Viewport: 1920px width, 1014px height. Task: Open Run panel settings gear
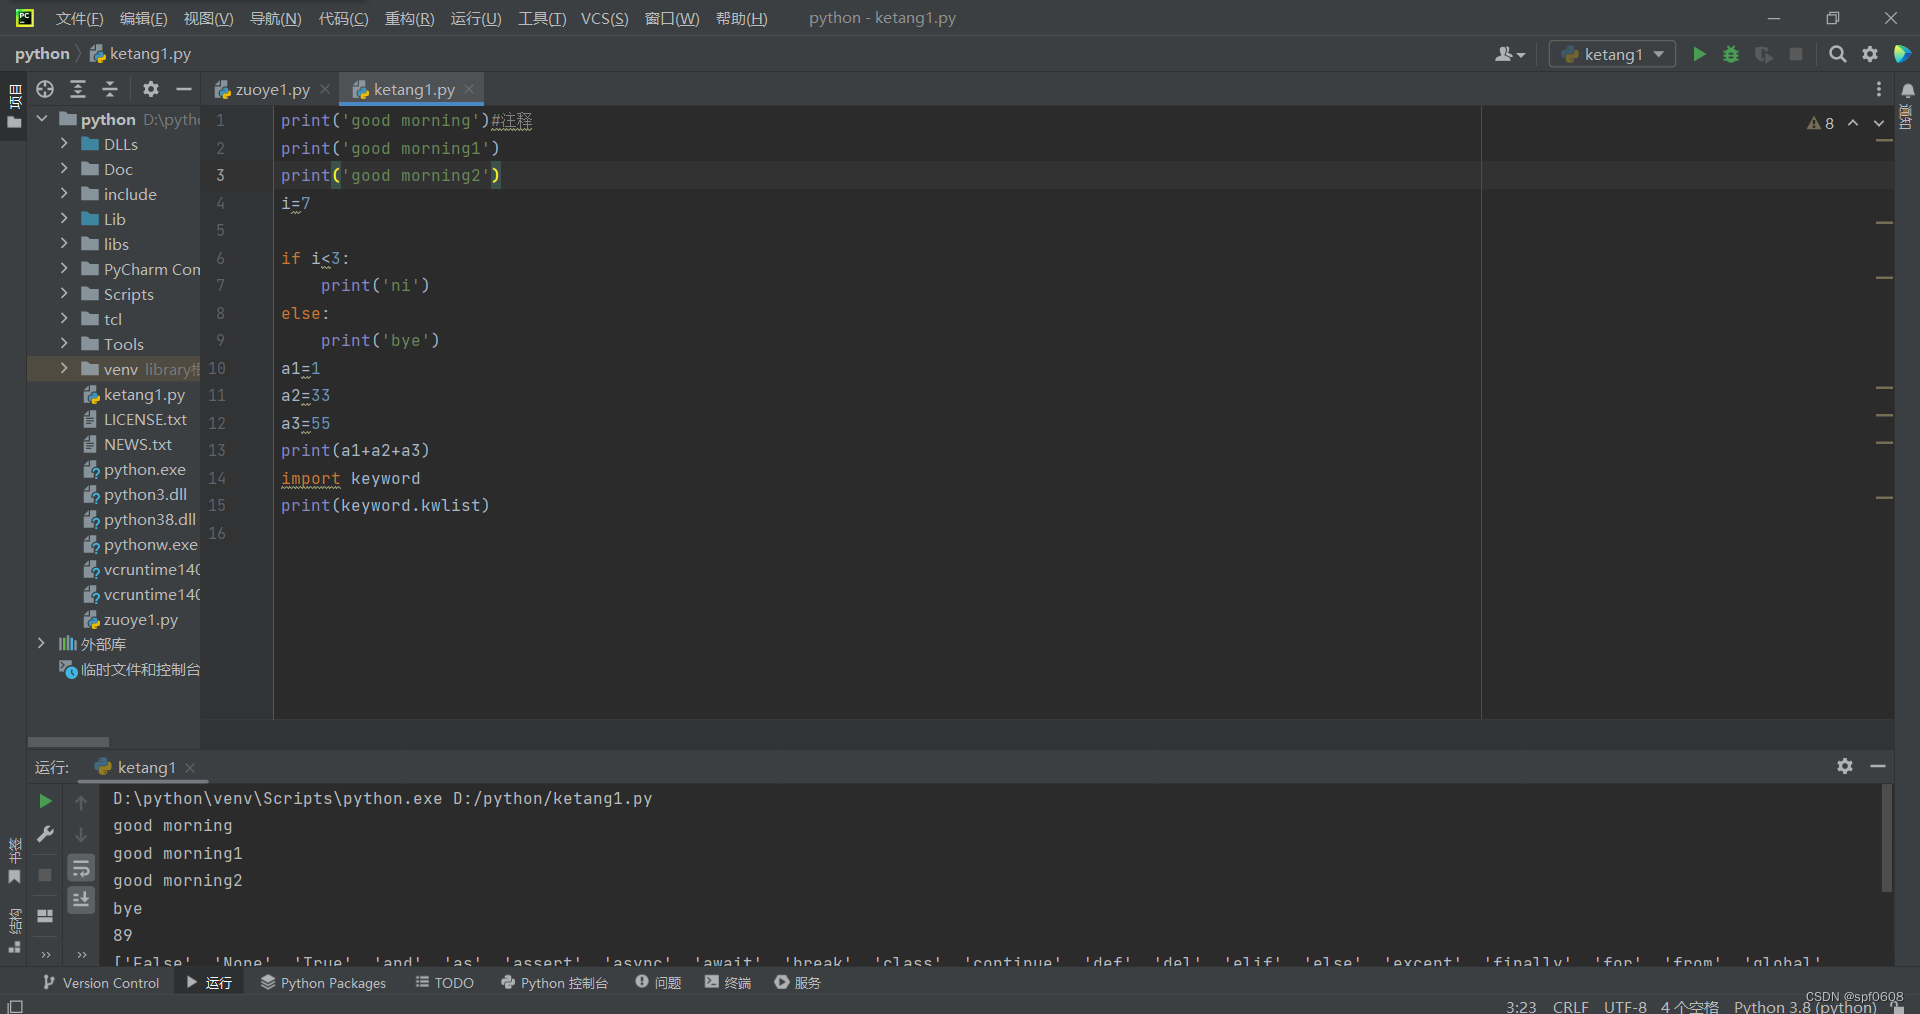[x=1845, y=766]
